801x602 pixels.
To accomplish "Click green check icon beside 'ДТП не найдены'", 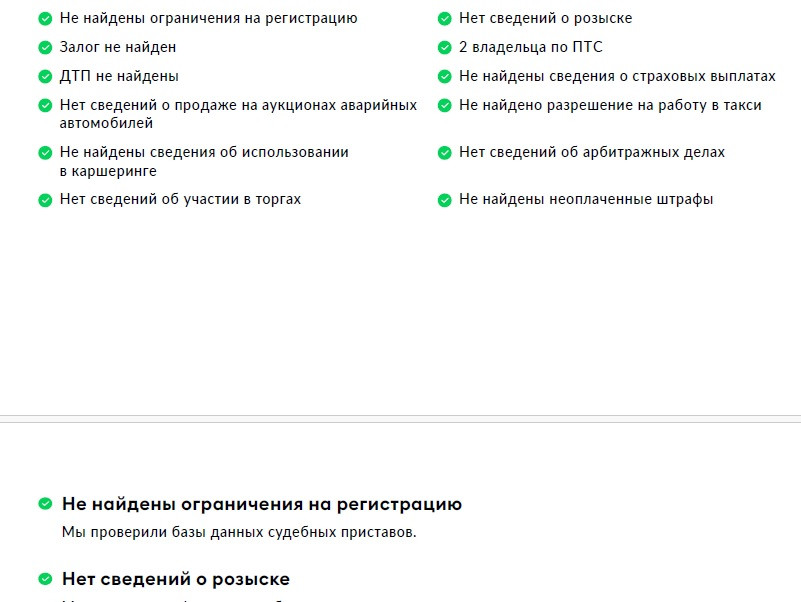I will click(45, 77).
